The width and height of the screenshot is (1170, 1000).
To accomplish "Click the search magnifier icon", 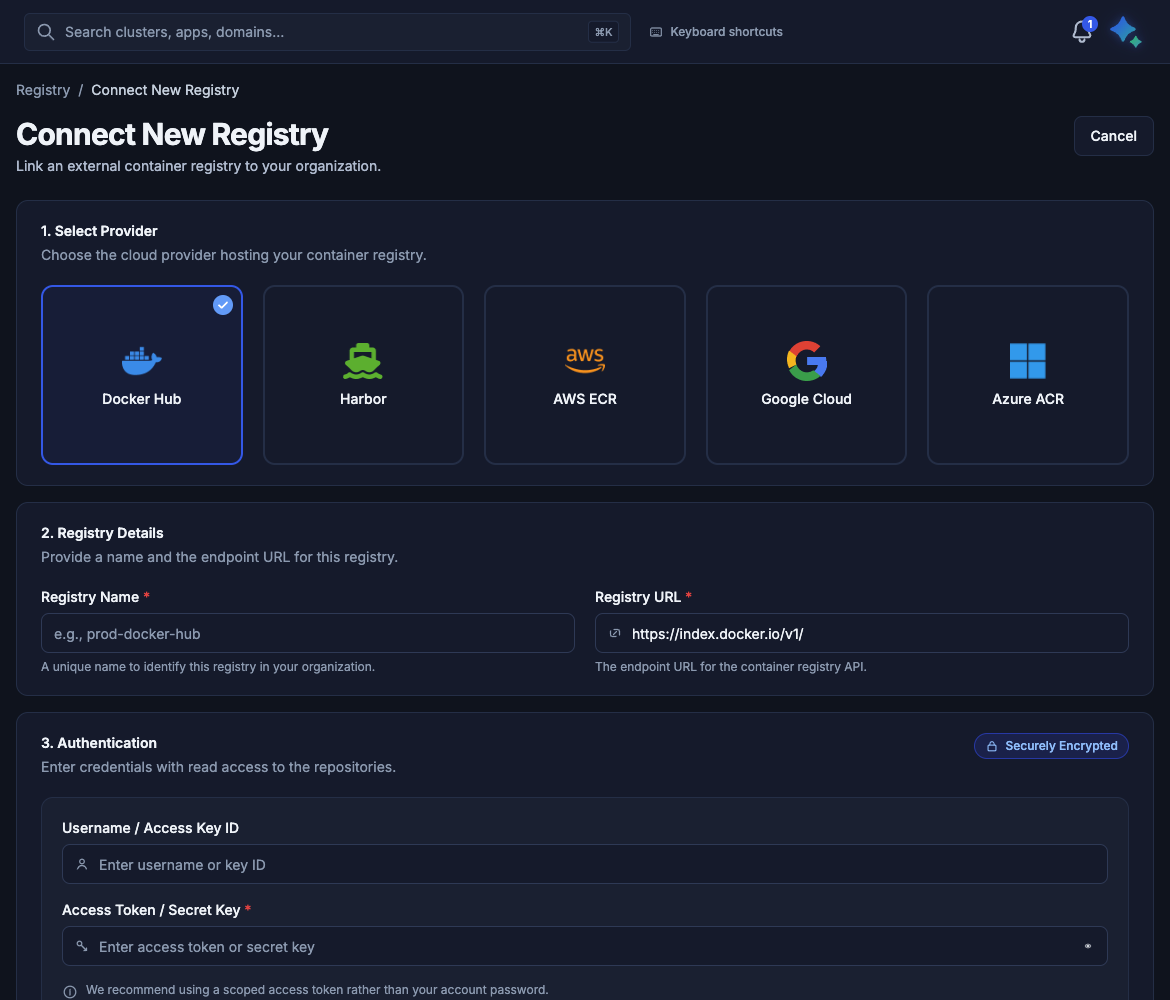I will [x=46, y=32].
